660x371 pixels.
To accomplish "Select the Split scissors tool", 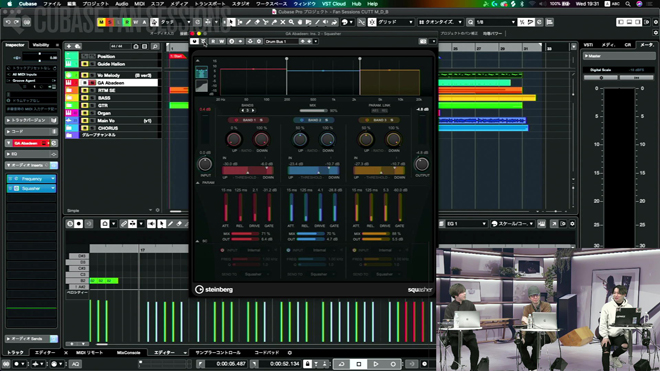I will point(266,22).
